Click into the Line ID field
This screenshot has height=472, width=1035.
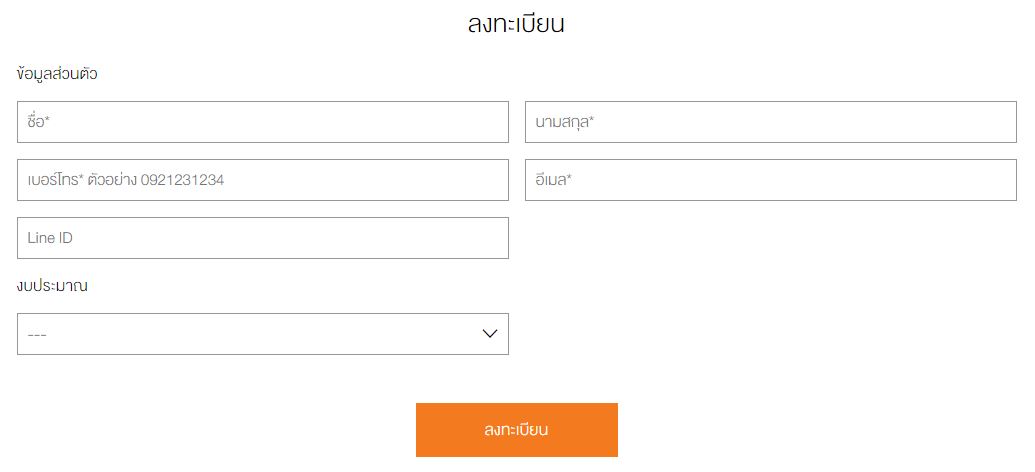(262, 238)
